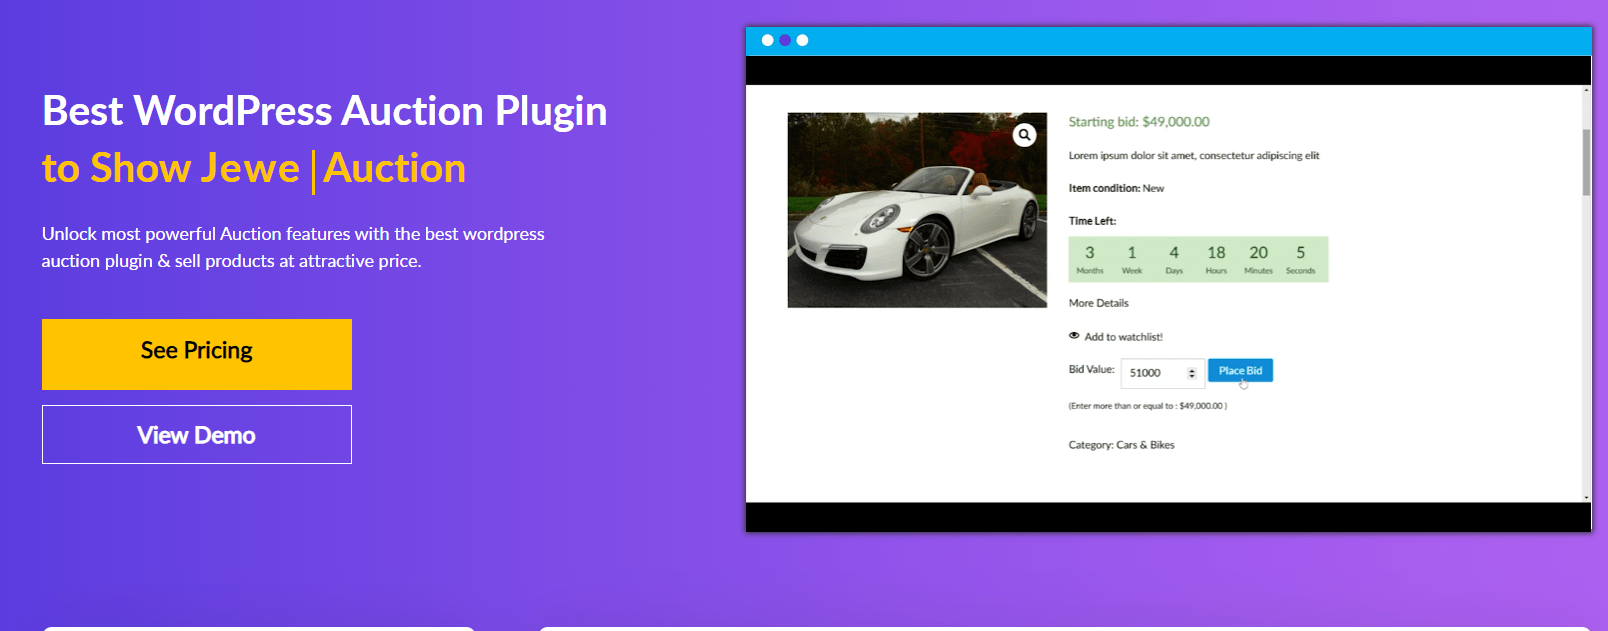Click the countdown timer's 4 Days cell
Image resolution: width=1608 pixels, height=631 pixels.
(x=1174, y=259)
